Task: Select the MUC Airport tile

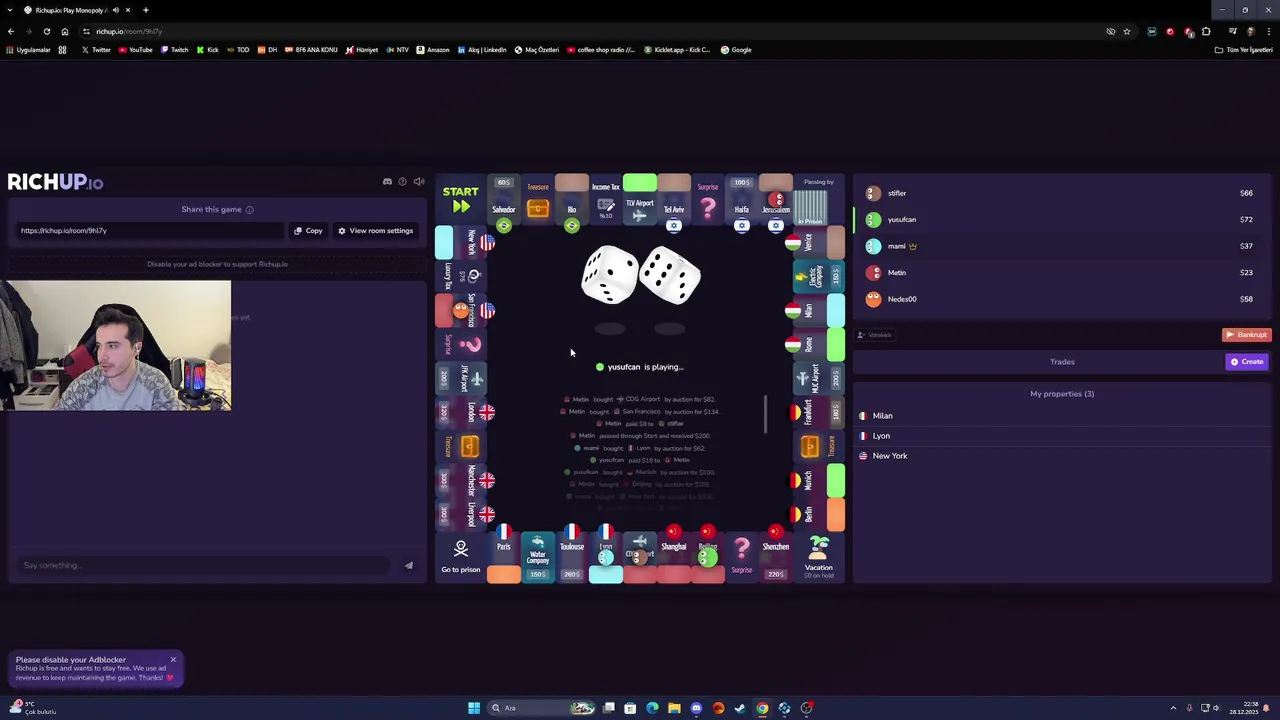Action: tap(819, 378)
